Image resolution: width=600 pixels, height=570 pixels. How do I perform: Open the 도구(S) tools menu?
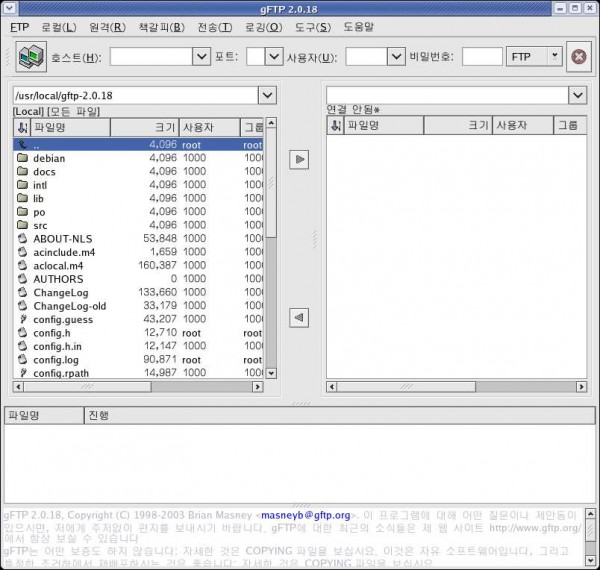coord(313,27)
